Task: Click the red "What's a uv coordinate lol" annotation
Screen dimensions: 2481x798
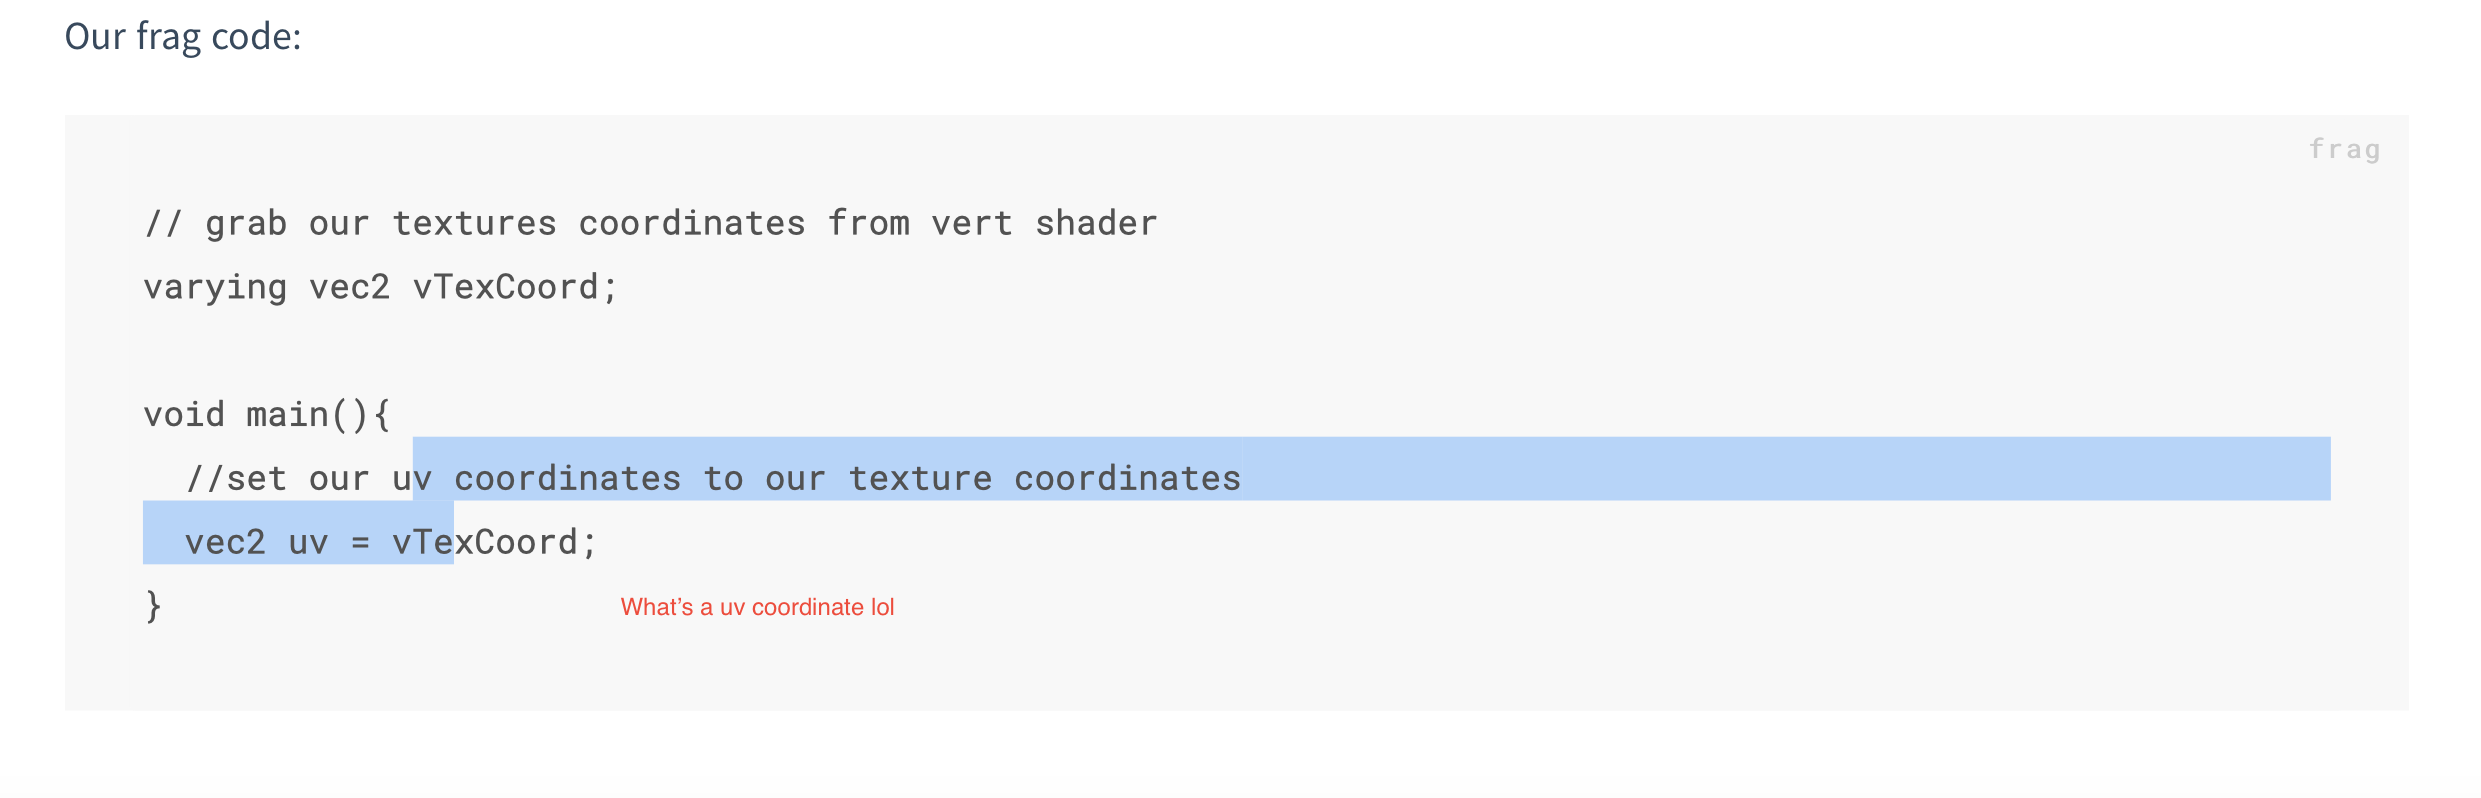Action: (757, 607)
